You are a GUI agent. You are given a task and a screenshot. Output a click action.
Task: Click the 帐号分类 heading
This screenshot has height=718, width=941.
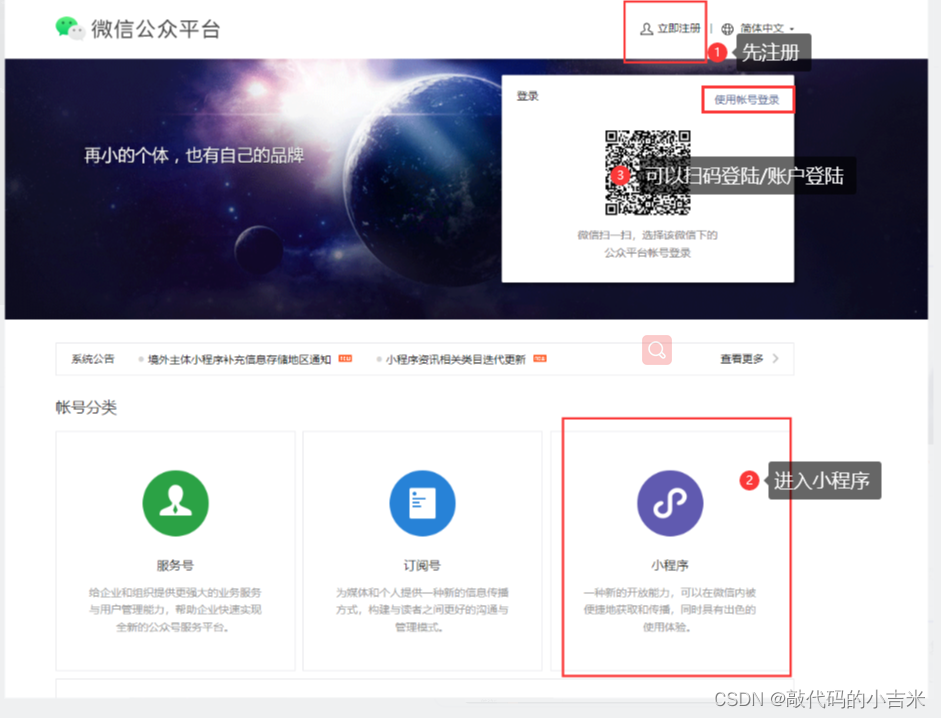pyautogui.click(x=86, y=407)
